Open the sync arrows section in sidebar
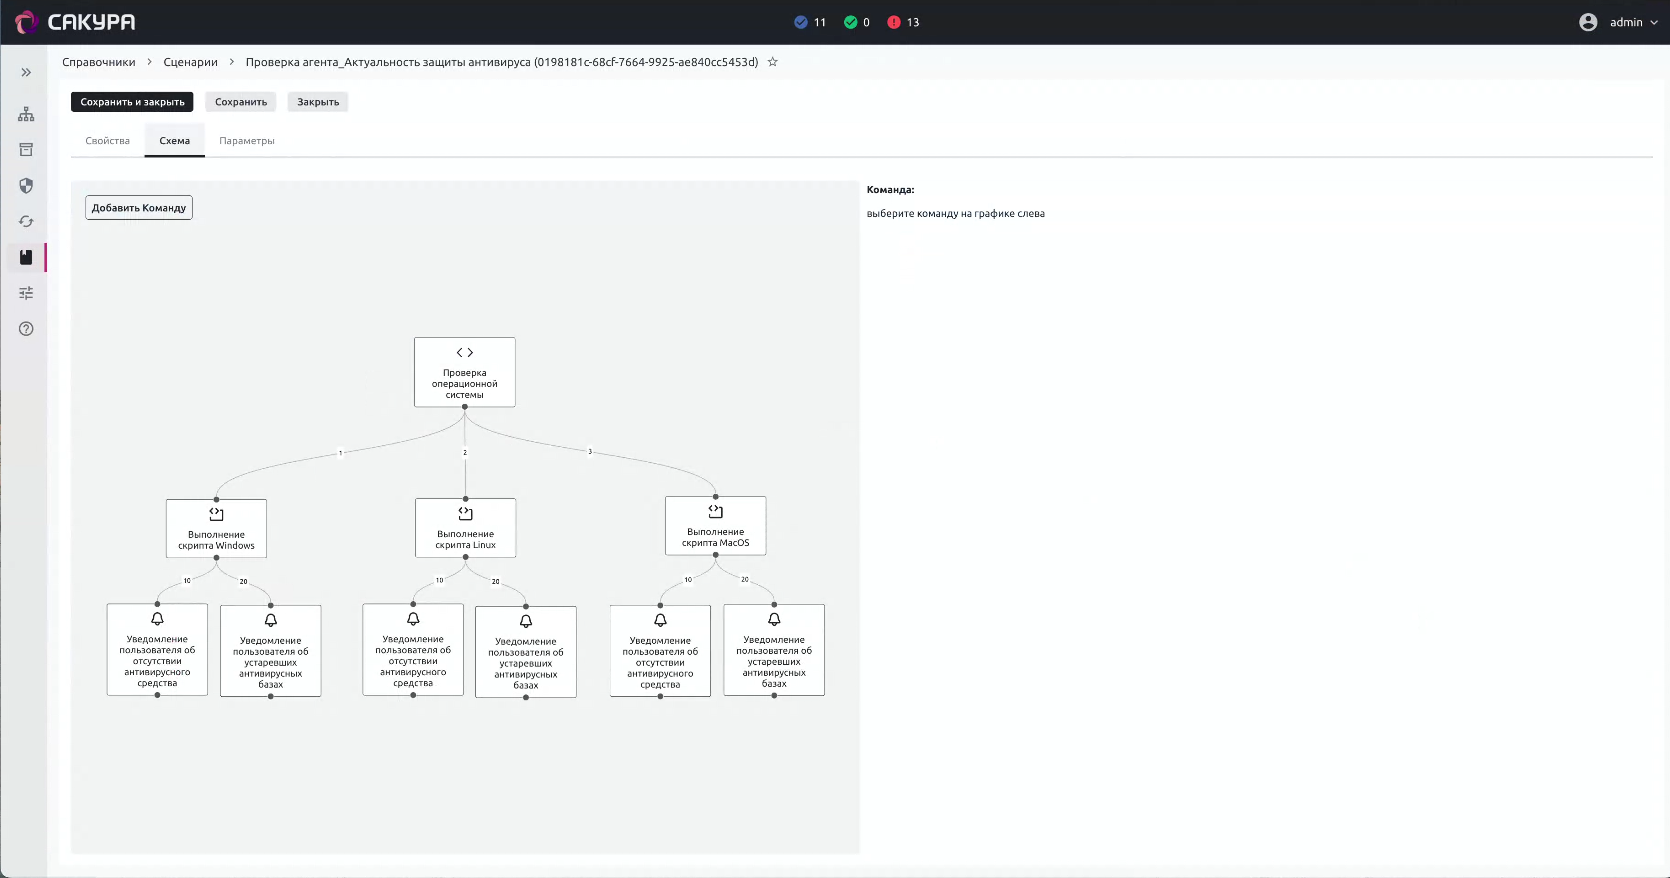The image size is (1670, 878). (x=26, y=222)
